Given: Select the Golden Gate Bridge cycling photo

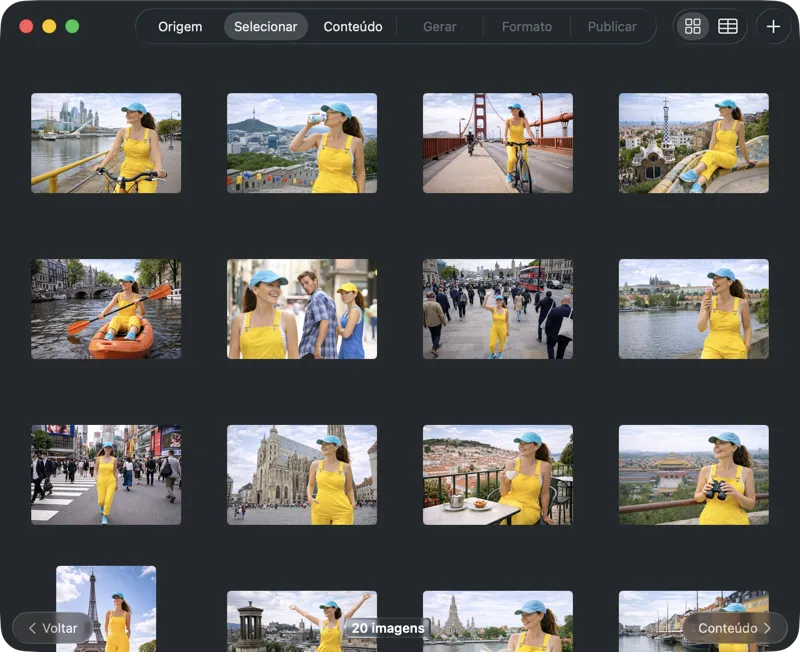Looking at the screenshot, I should [x=498, y=142].
